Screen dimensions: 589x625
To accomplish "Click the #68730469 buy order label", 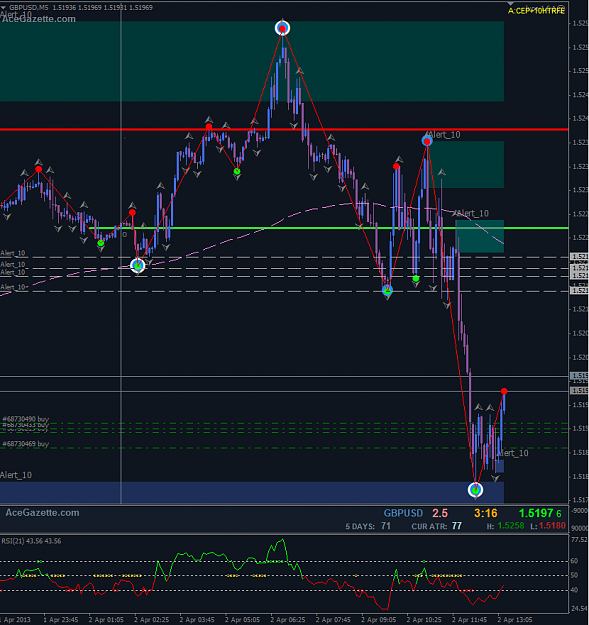I will coord(26,444).
